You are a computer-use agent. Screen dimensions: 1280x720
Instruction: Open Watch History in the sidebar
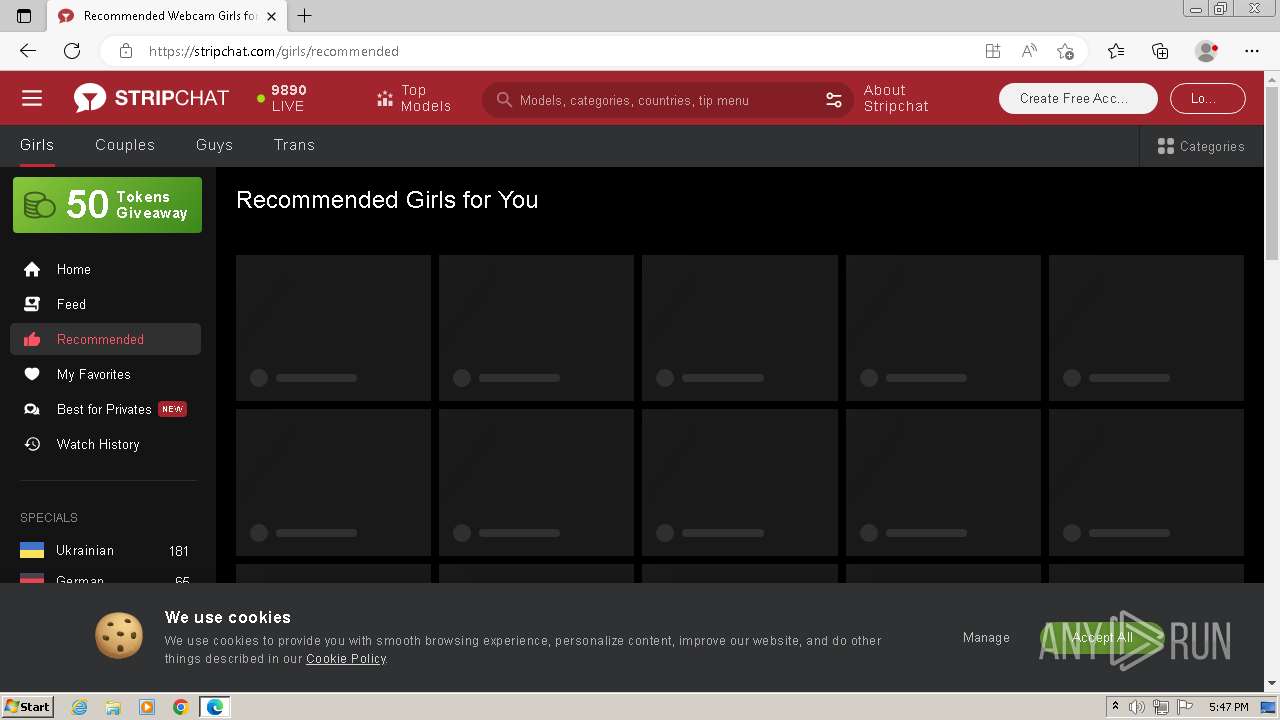click(105, 444)
